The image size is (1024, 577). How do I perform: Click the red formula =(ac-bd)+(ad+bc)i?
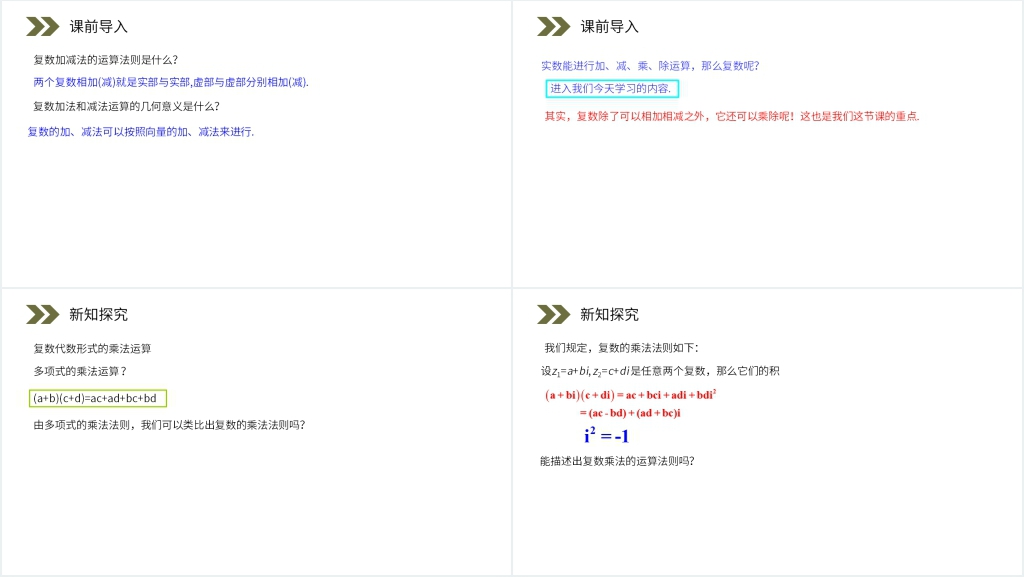coord(630,413)
